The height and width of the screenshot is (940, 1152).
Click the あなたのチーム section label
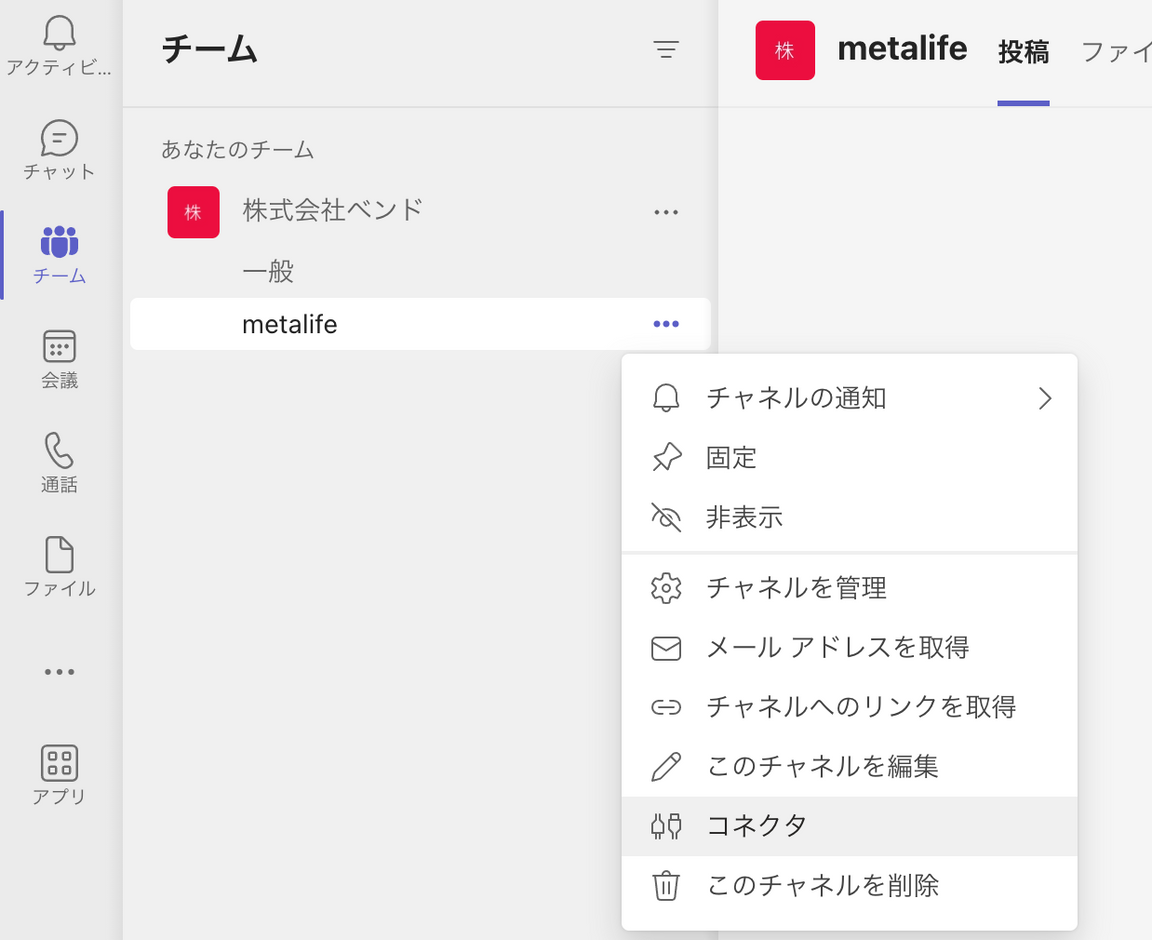pos(237,150)
